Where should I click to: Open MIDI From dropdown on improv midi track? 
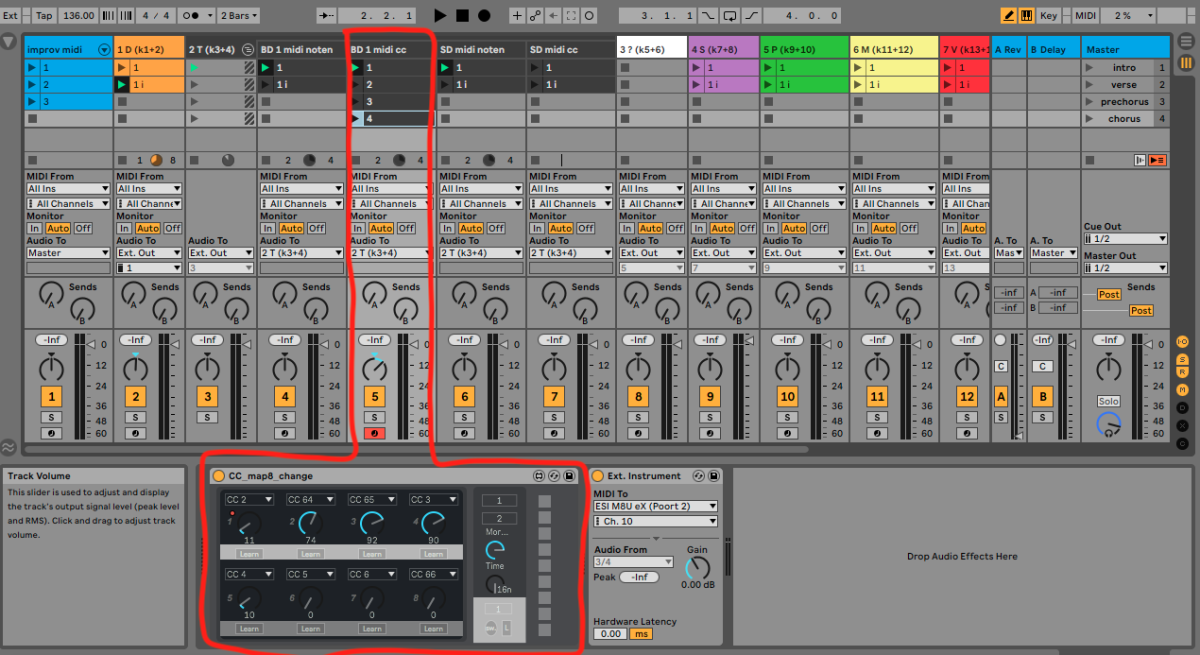click(68, 188)
